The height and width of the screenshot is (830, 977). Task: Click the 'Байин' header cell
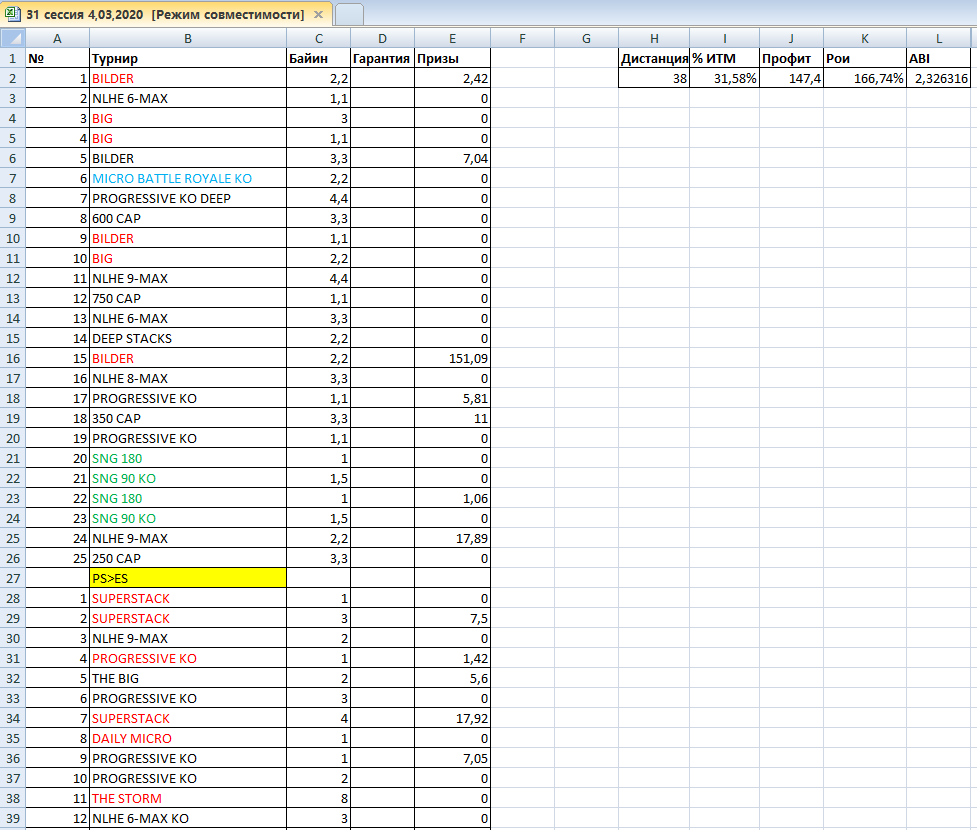point(318,59)
